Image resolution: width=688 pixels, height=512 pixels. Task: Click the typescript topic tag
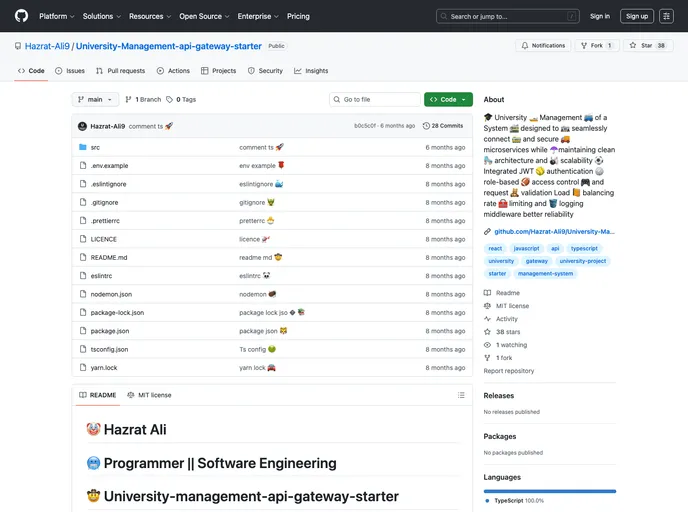584,248
